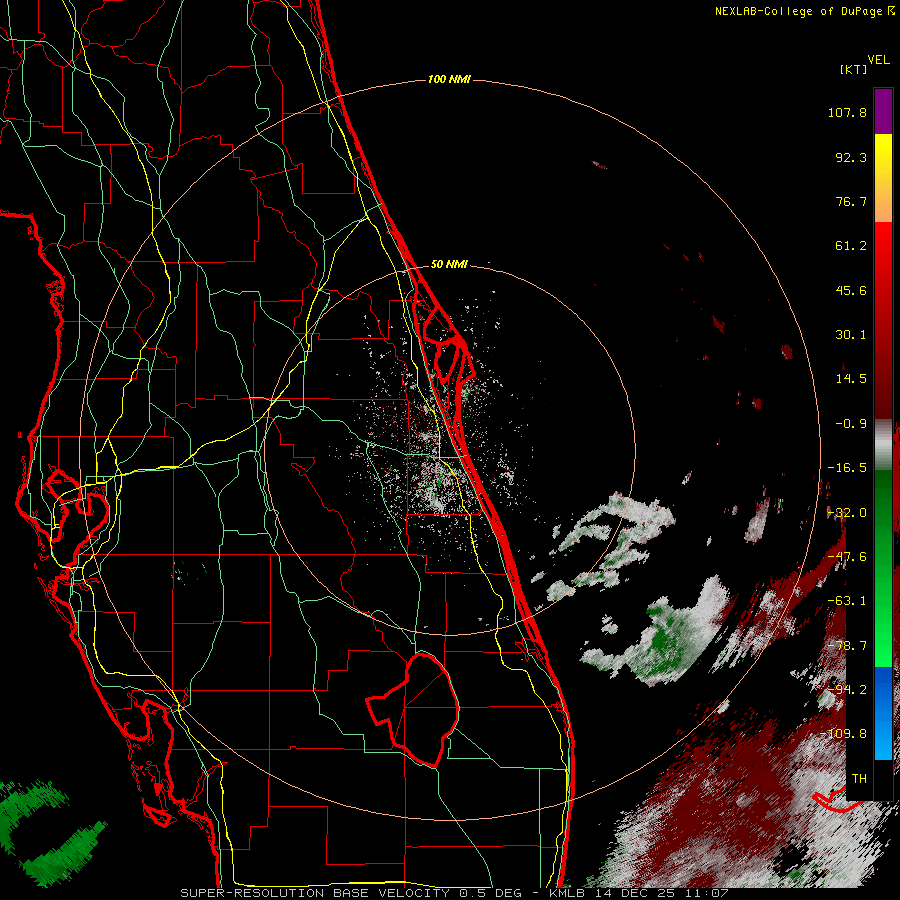Click the 14.5 velocity scale value
Image resolution: width=900 pixels, height=900 pixels.
tap(851, 379)
